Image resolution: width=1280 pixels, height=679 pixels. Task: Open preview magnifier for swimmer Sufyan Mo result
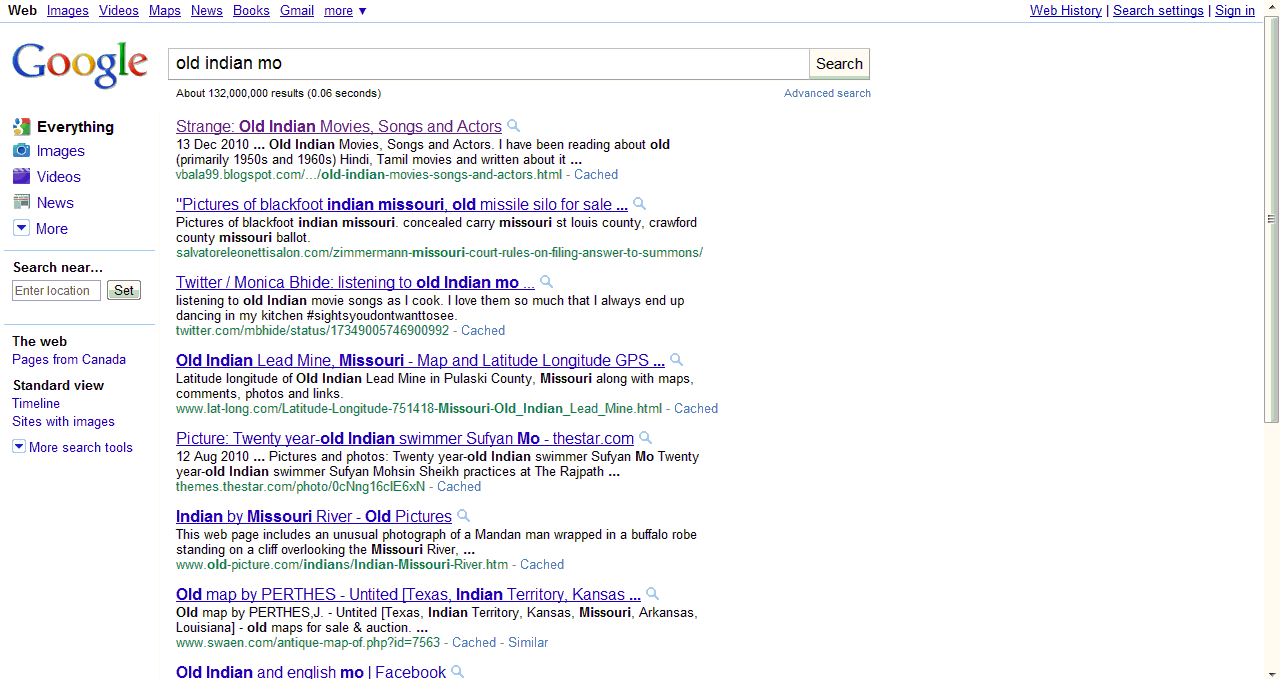pyautogui.click(x=646, y=438)
